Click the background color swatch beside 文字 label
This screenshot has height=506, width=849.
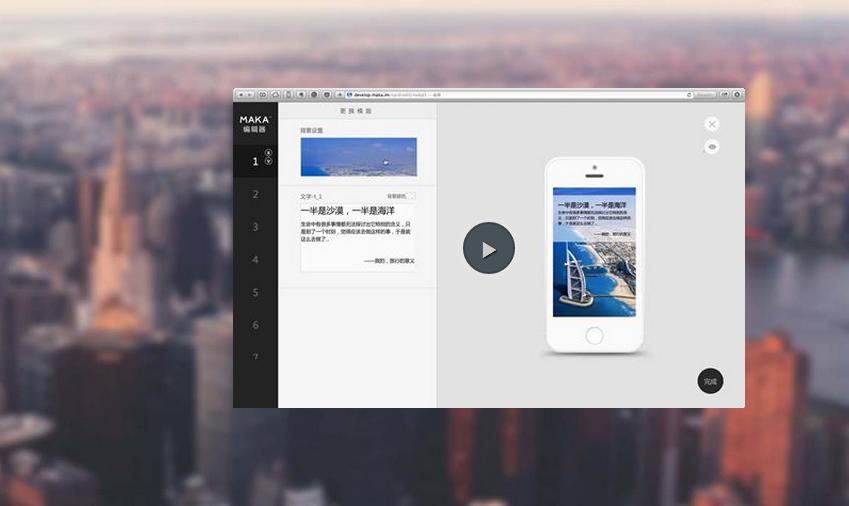411,196
